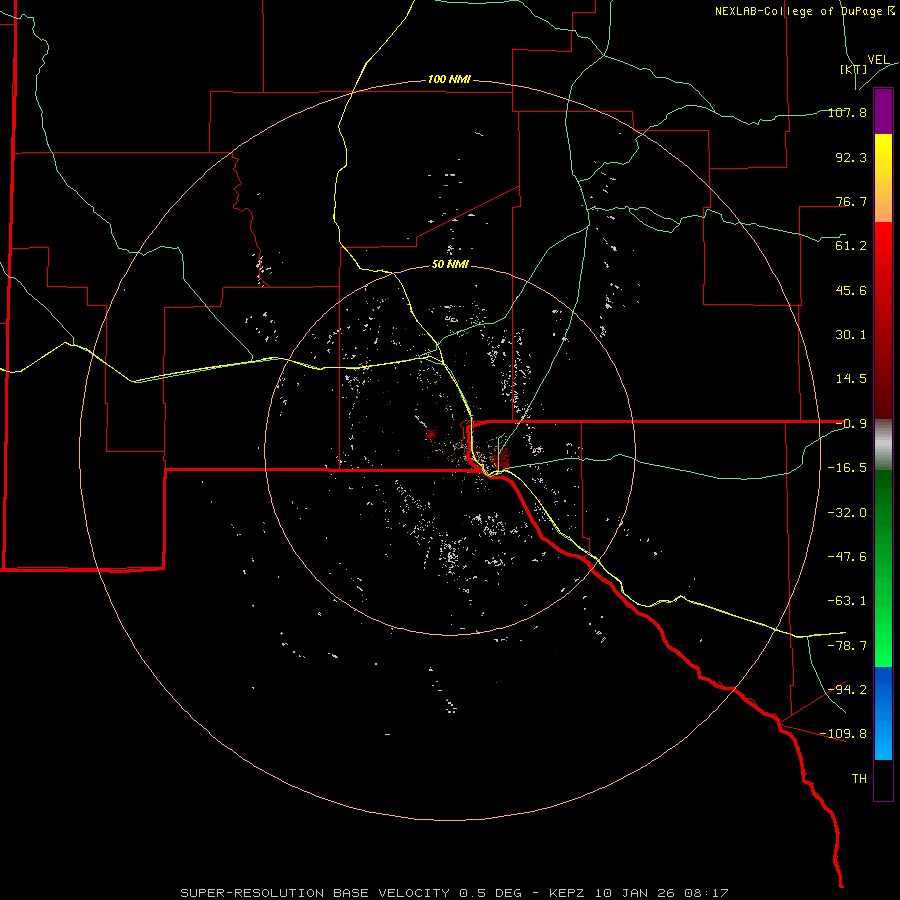Click the -32.0 legend value
This screenshot has width=900, height=900.
tap(847, 513)
